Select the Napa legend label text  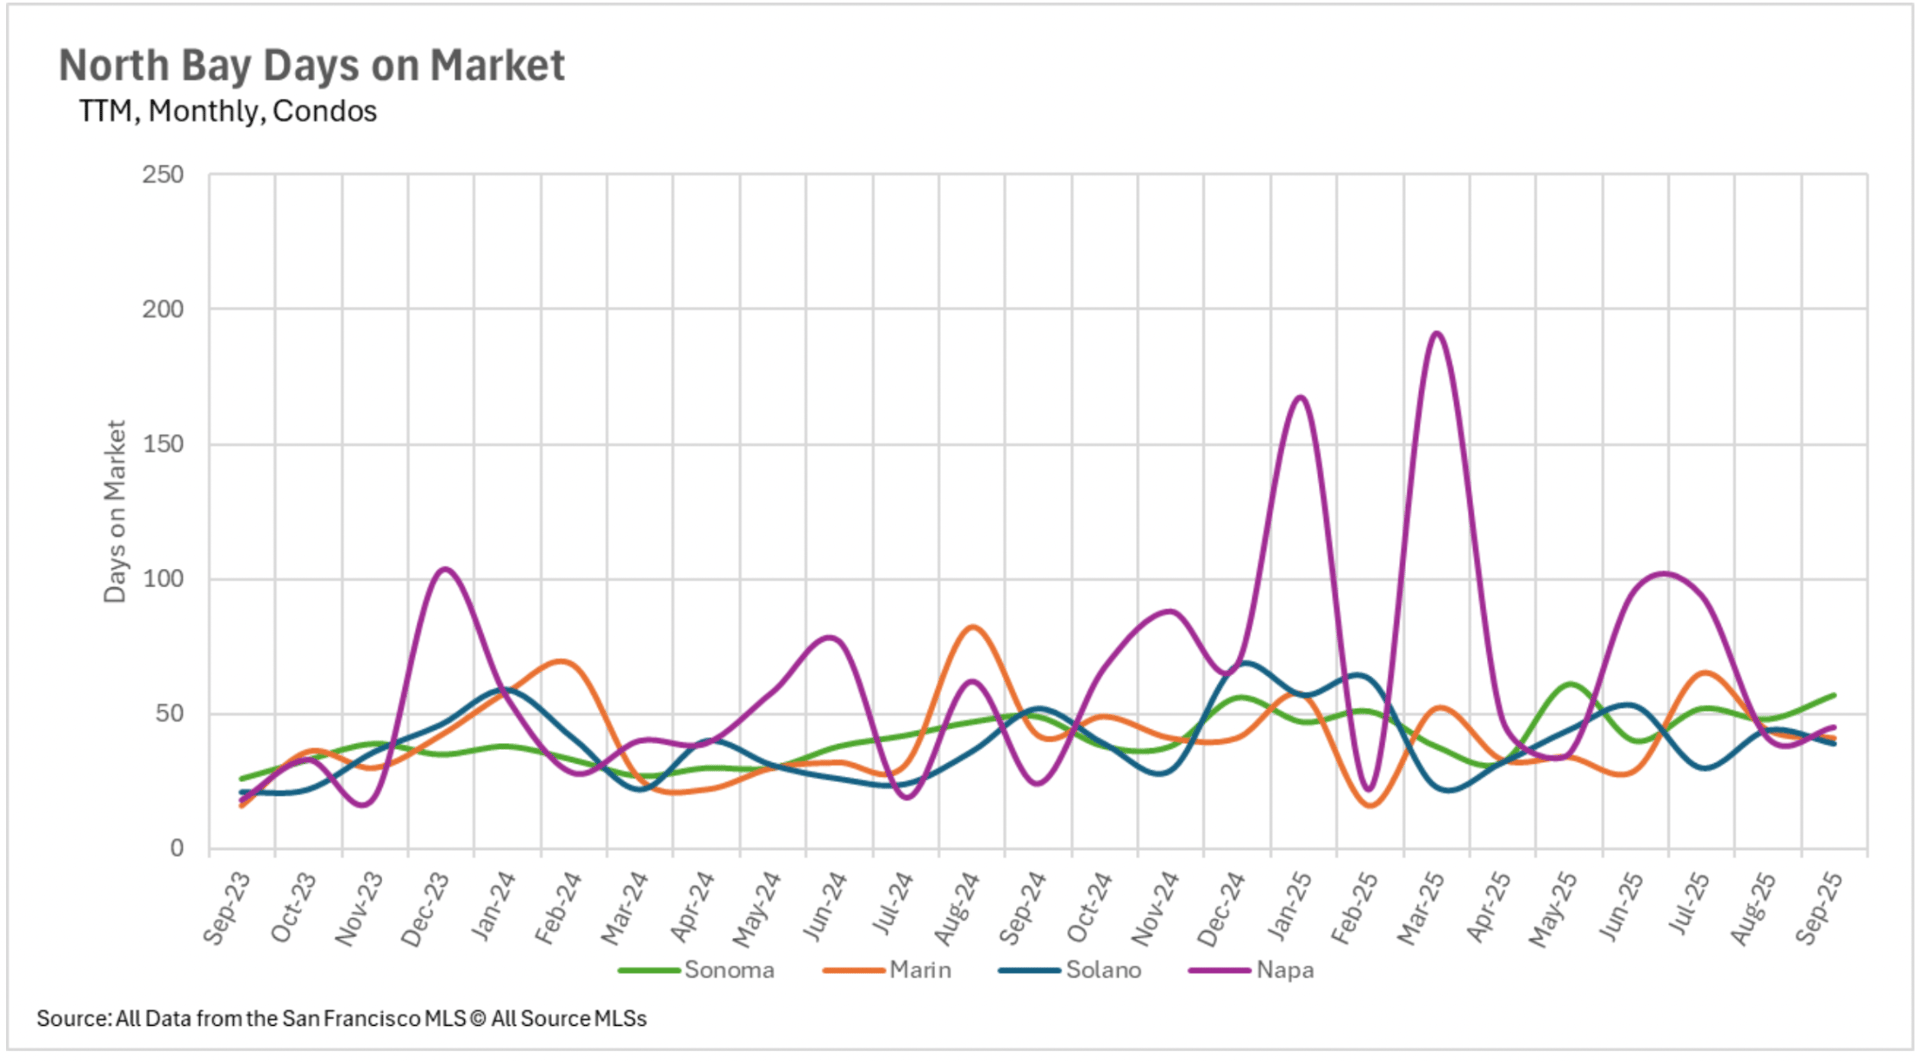coord(1285,971)
